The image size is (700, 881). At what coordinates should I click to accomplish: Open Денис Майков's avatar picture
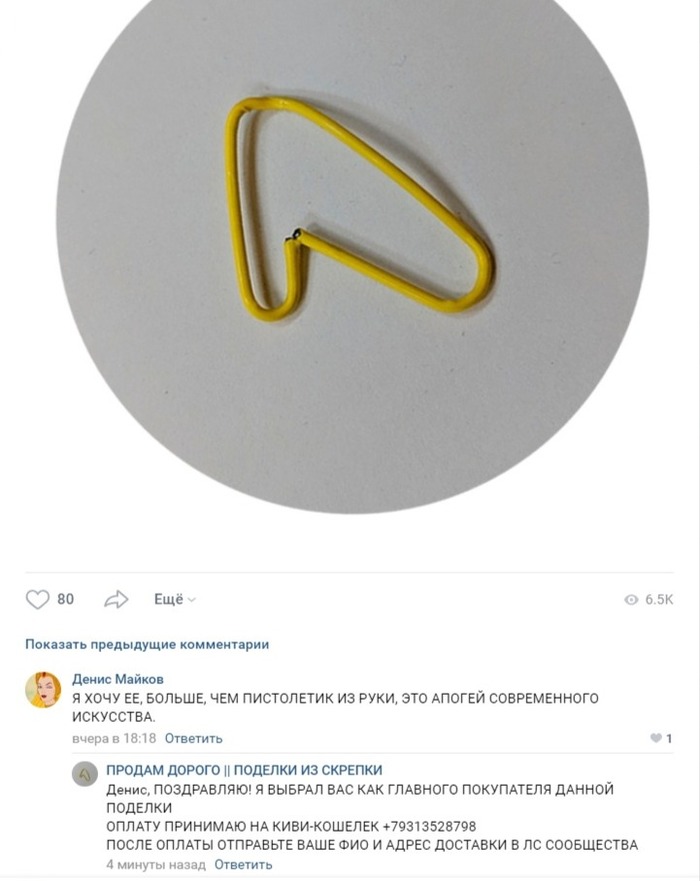(43, 689)
